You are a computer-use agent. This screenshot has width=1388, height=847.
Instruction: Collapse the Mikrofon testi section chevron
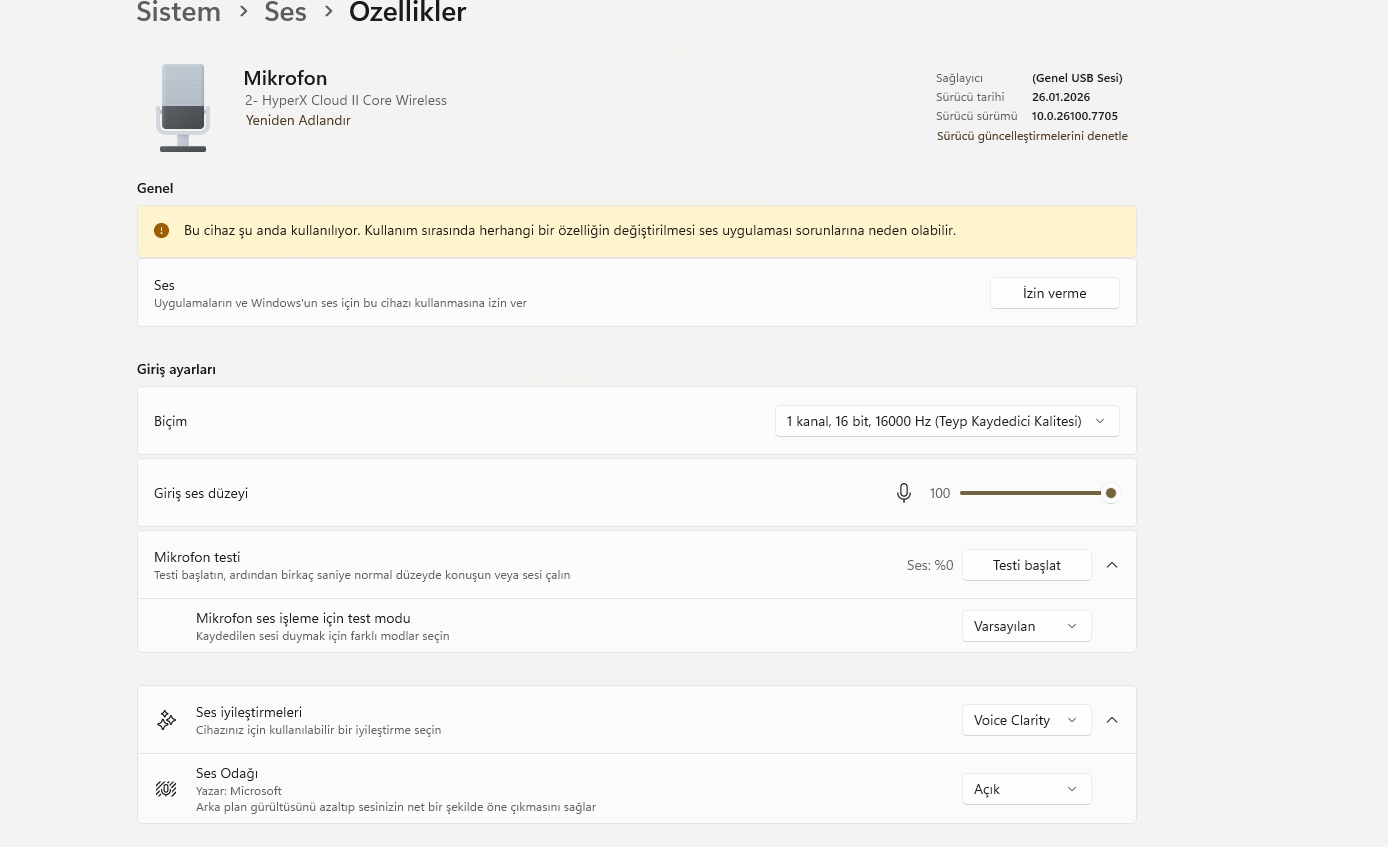[x=1112, y=565]
